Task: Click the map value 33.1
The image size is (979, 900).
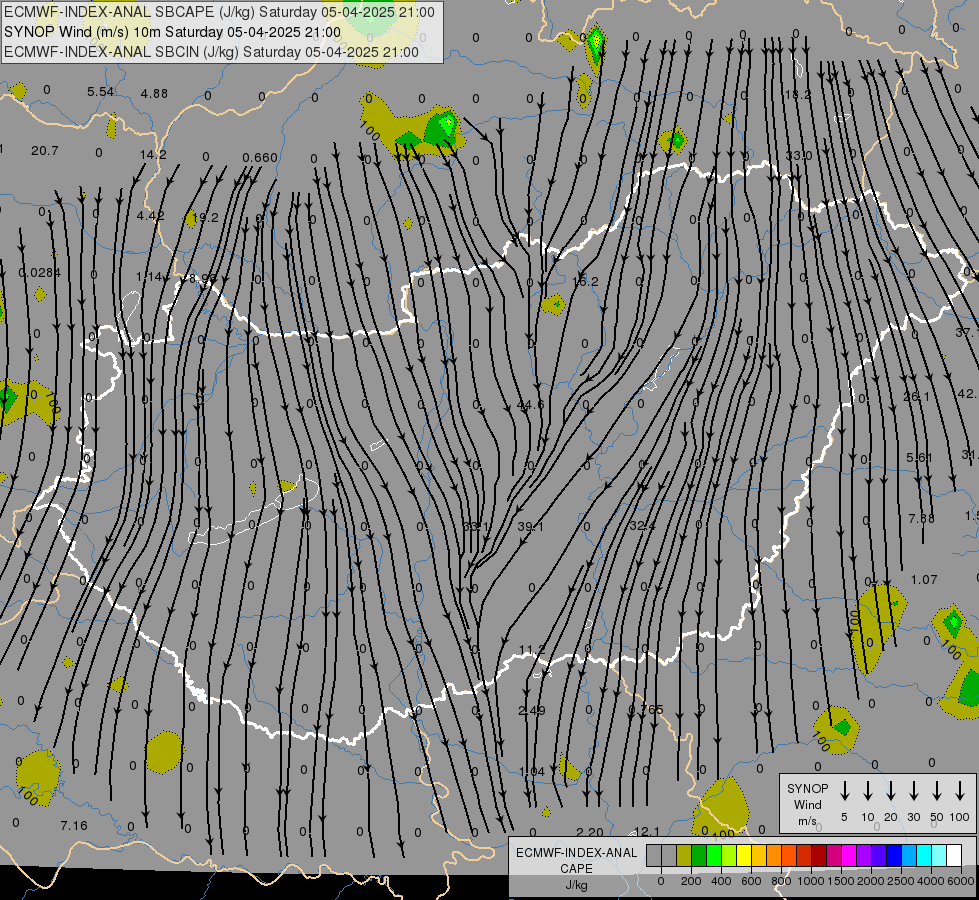Action: (476, 527)
